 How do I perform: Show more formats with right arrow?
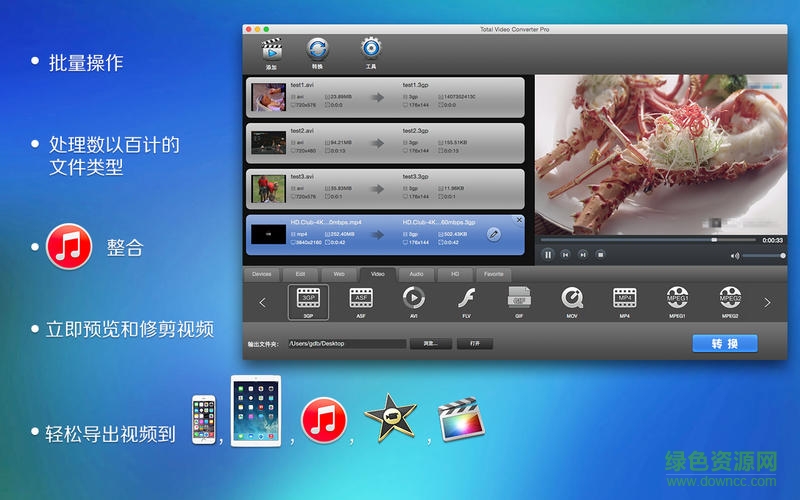(x=767, y=303)
